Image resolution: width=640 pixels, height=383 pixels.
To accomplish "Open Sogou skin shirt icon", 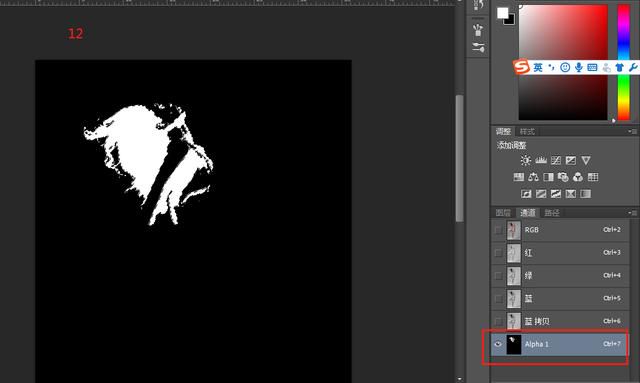I will (620, 67).
